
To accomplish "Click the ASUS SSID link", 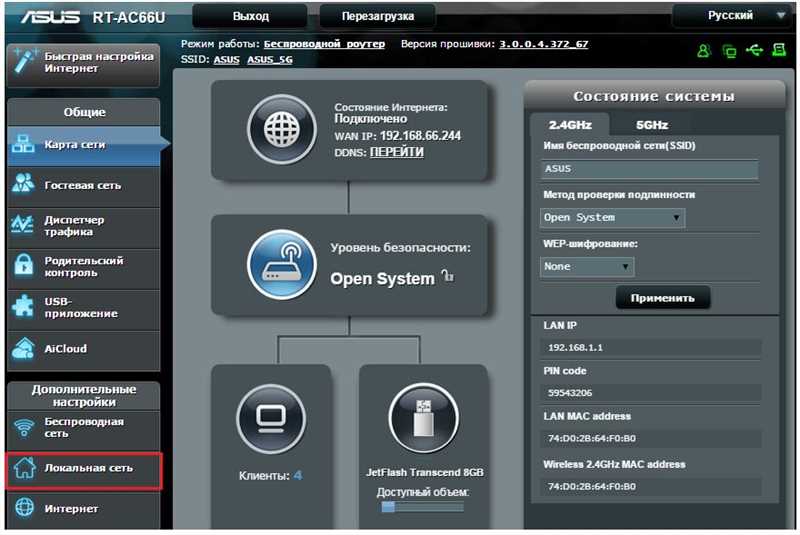I will 227,60.
